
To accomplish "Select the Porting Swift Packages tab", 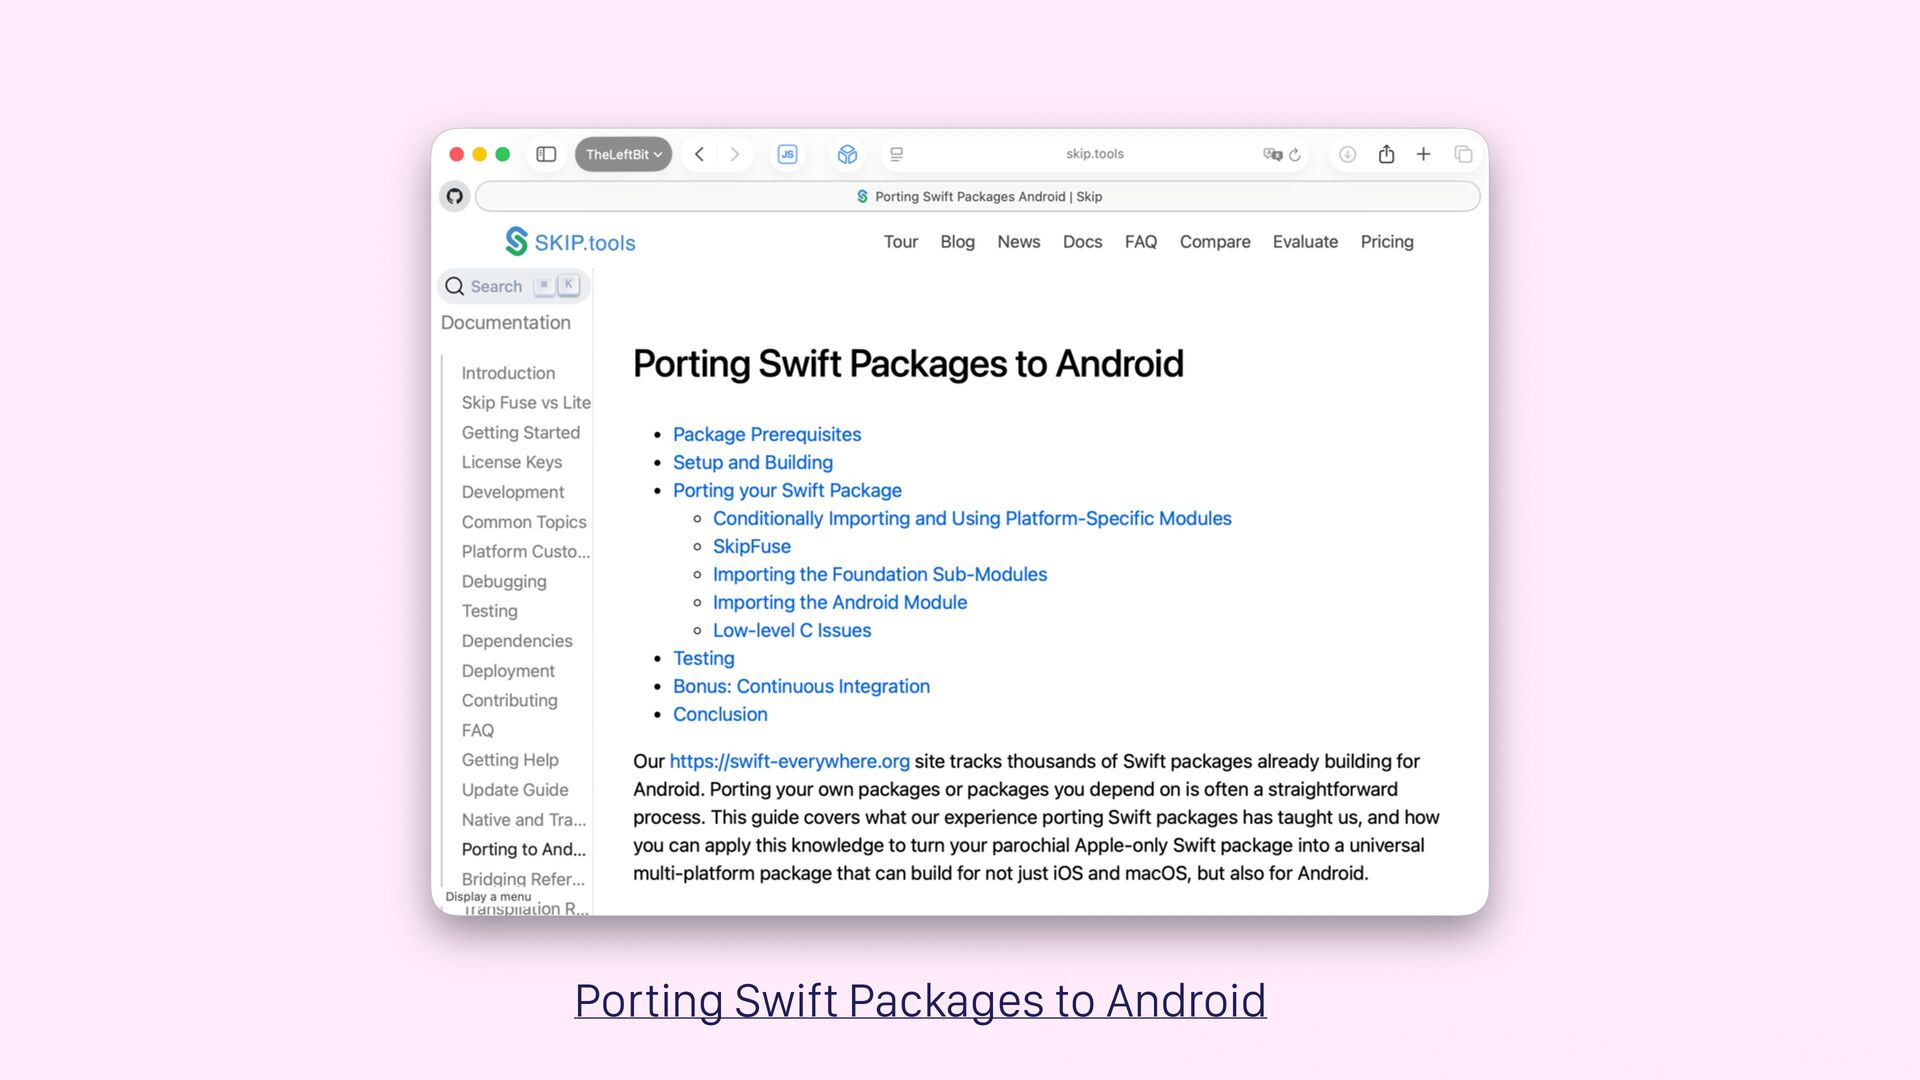I will coord(978,196).
